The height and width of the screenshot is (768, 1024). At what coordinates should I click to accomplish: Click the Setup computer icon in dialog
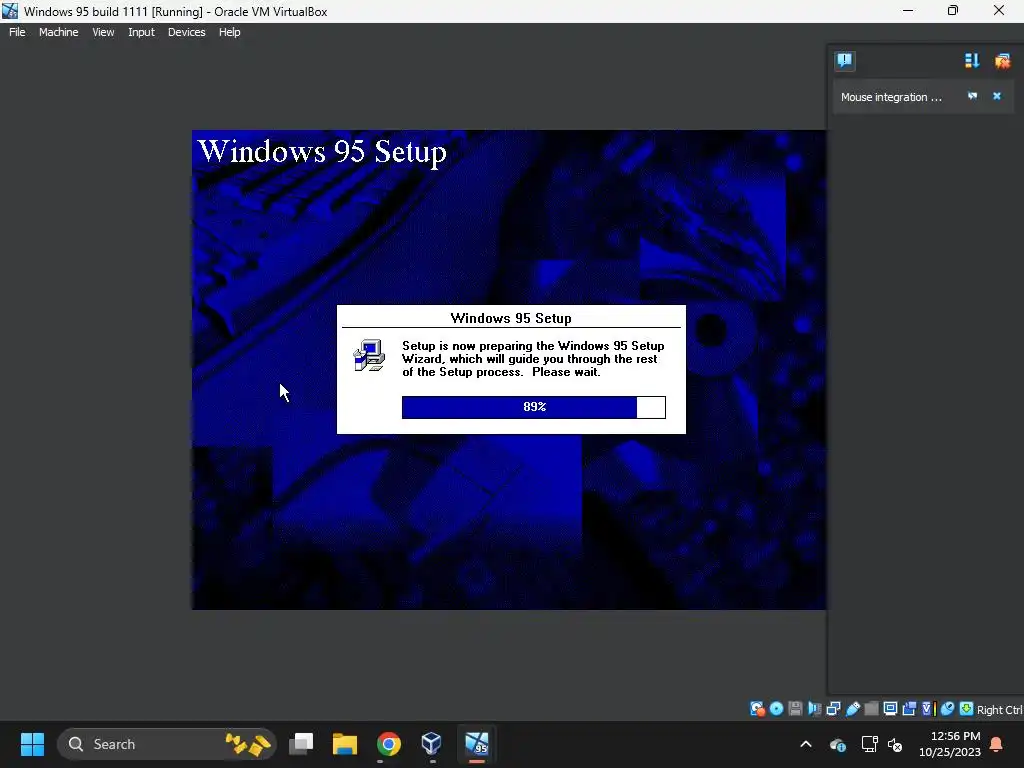(x=369, y=355)
